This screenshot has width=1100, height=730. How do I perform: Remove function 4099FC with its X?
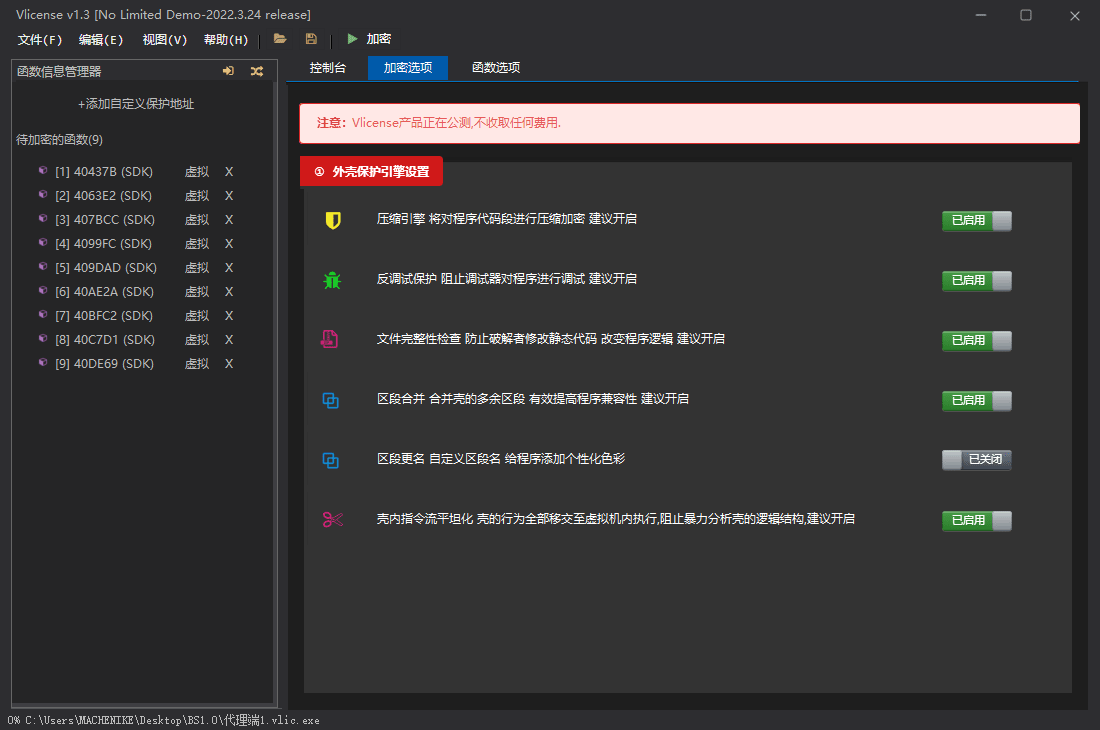tap(229, 243)
